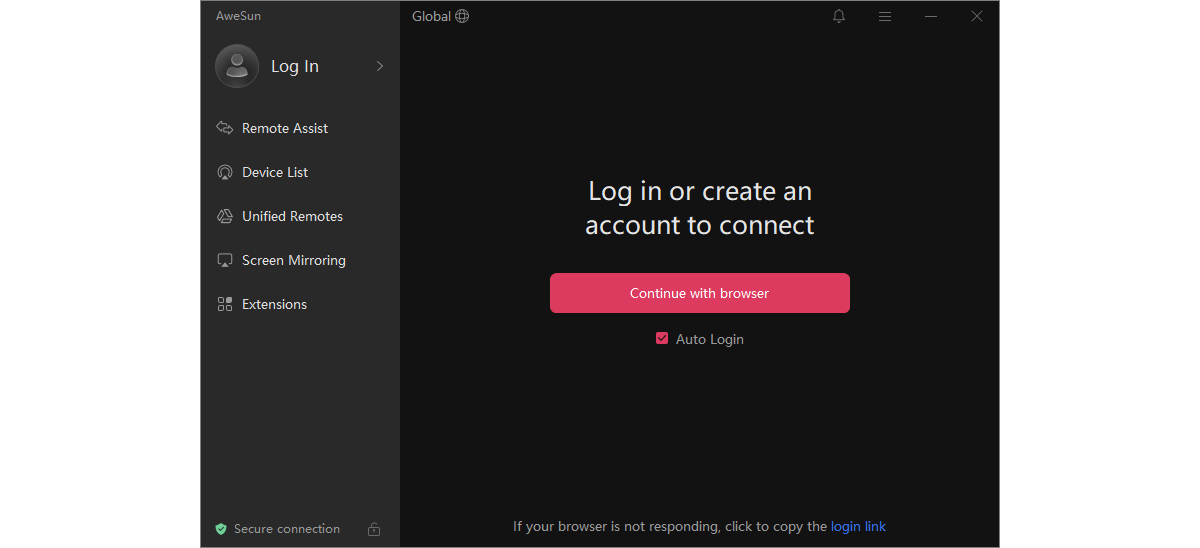Minimize the AweSun window
The width and height of the screenshot is (1200, 548).
click(x=931, y=16)
